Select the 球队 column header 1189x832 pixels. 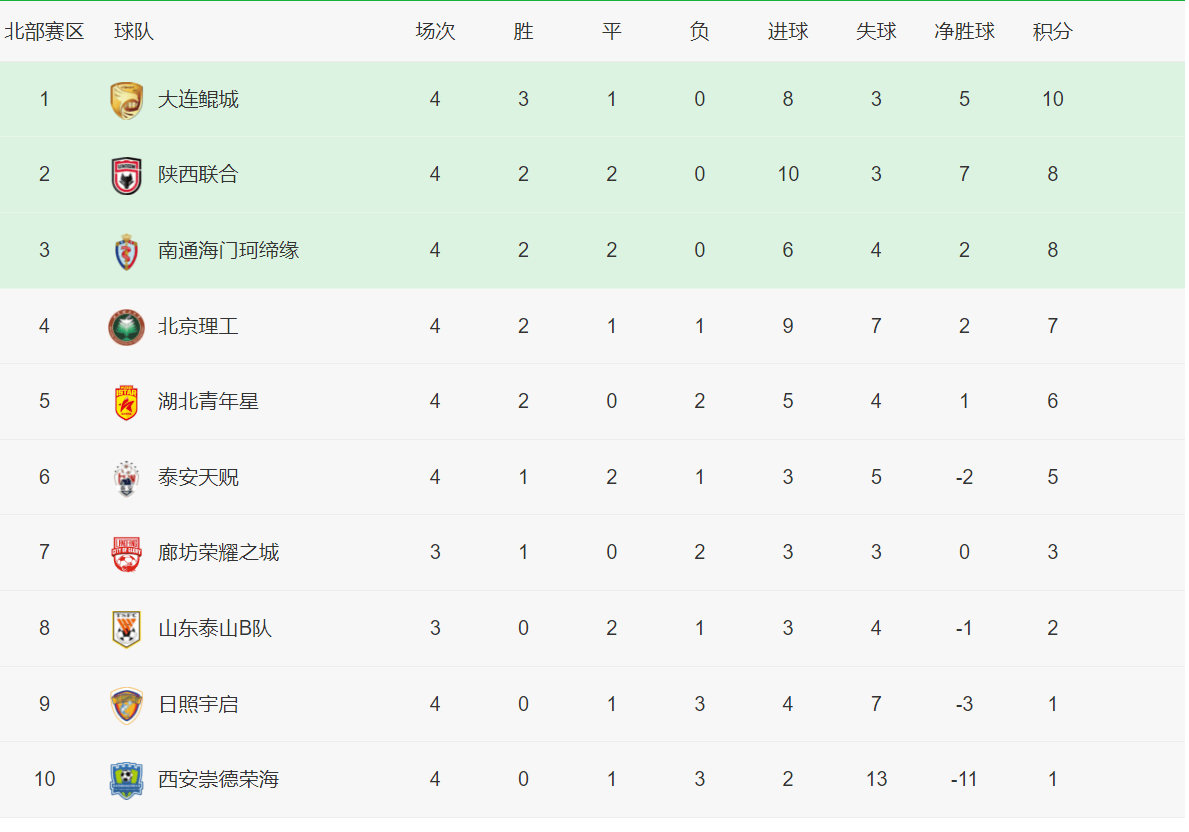[x=133, y=32]
